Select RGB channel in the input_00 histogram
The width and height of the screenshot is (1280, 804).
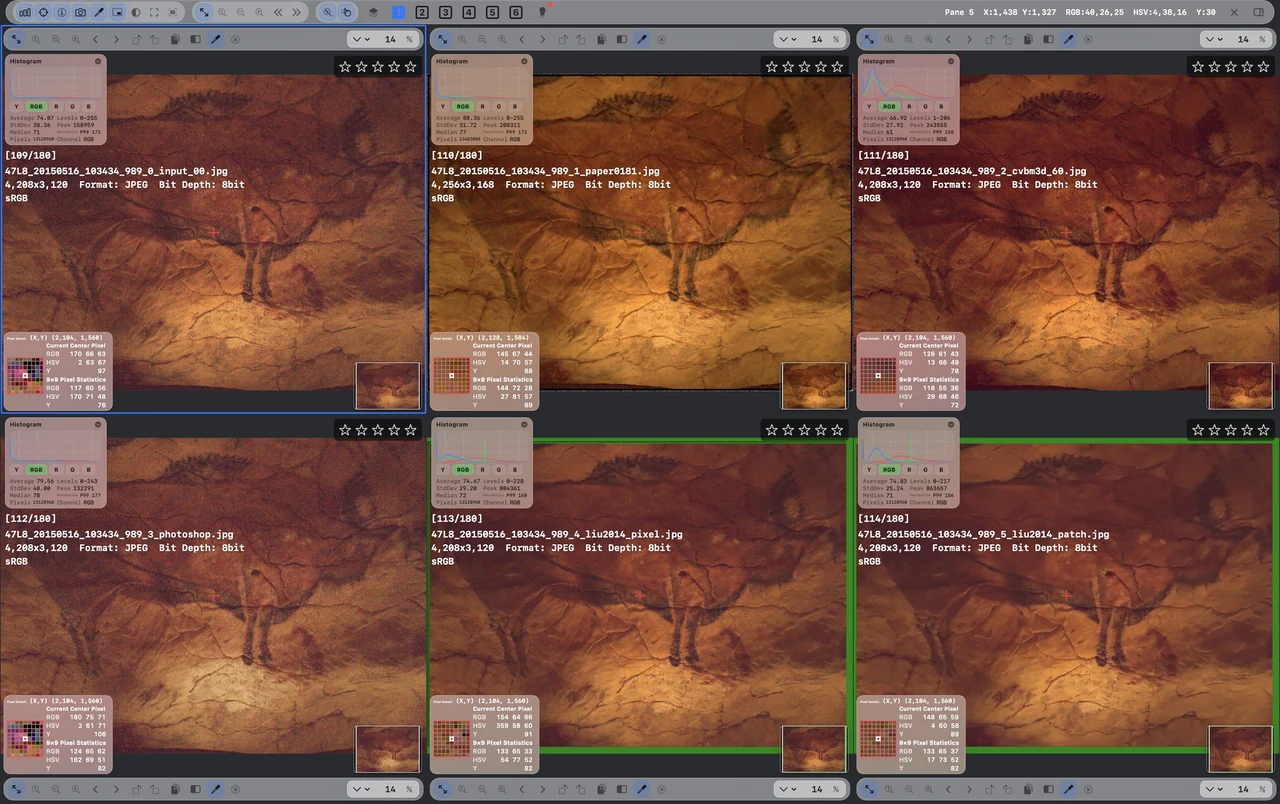[x=36, y=105]
